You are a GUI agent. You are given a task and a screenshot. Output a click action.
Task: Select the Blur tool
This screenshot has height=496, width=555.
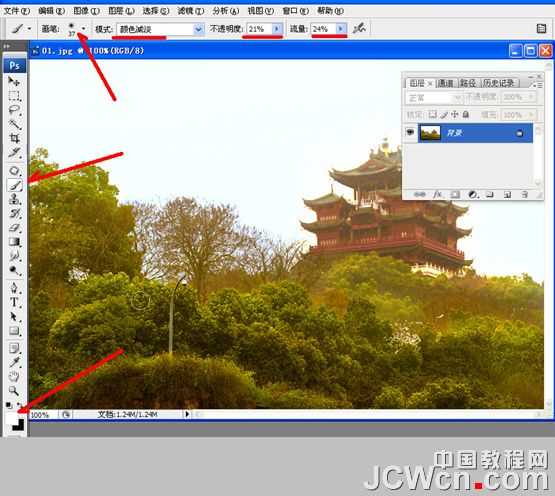pos(14,256)
